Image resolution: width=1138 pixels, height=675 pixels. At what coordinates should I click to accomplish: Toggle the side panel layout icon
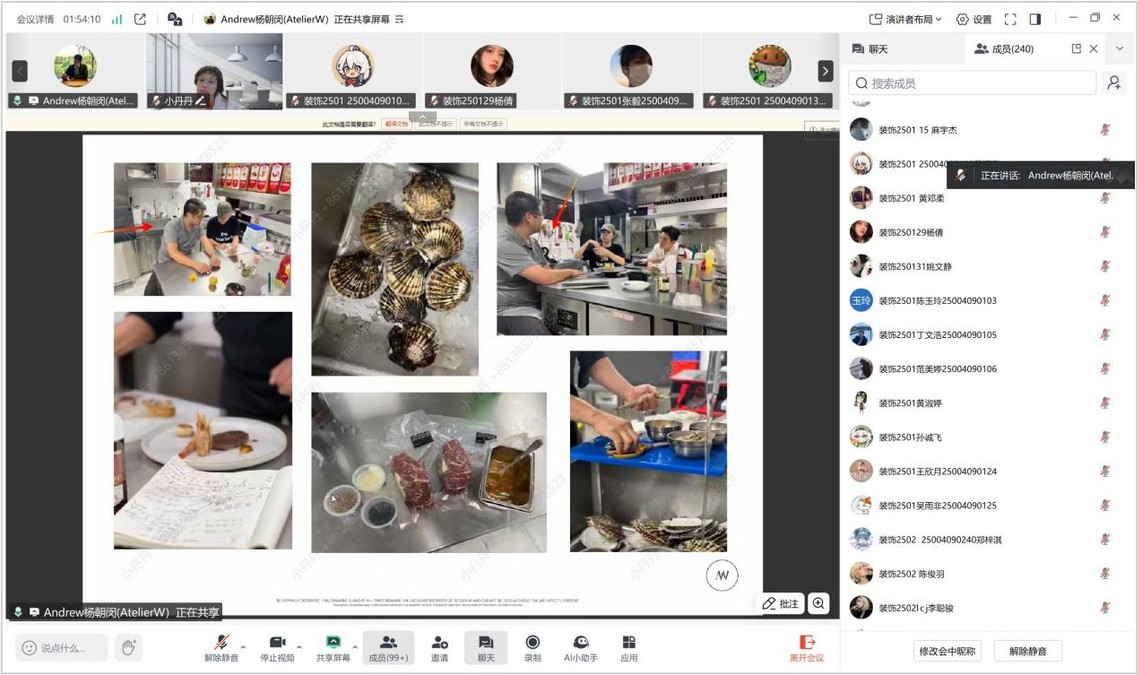coord(1035,19)
